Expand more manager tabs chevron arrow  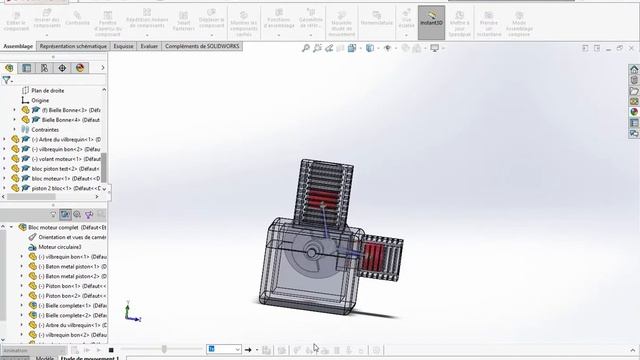pos(102,68)
